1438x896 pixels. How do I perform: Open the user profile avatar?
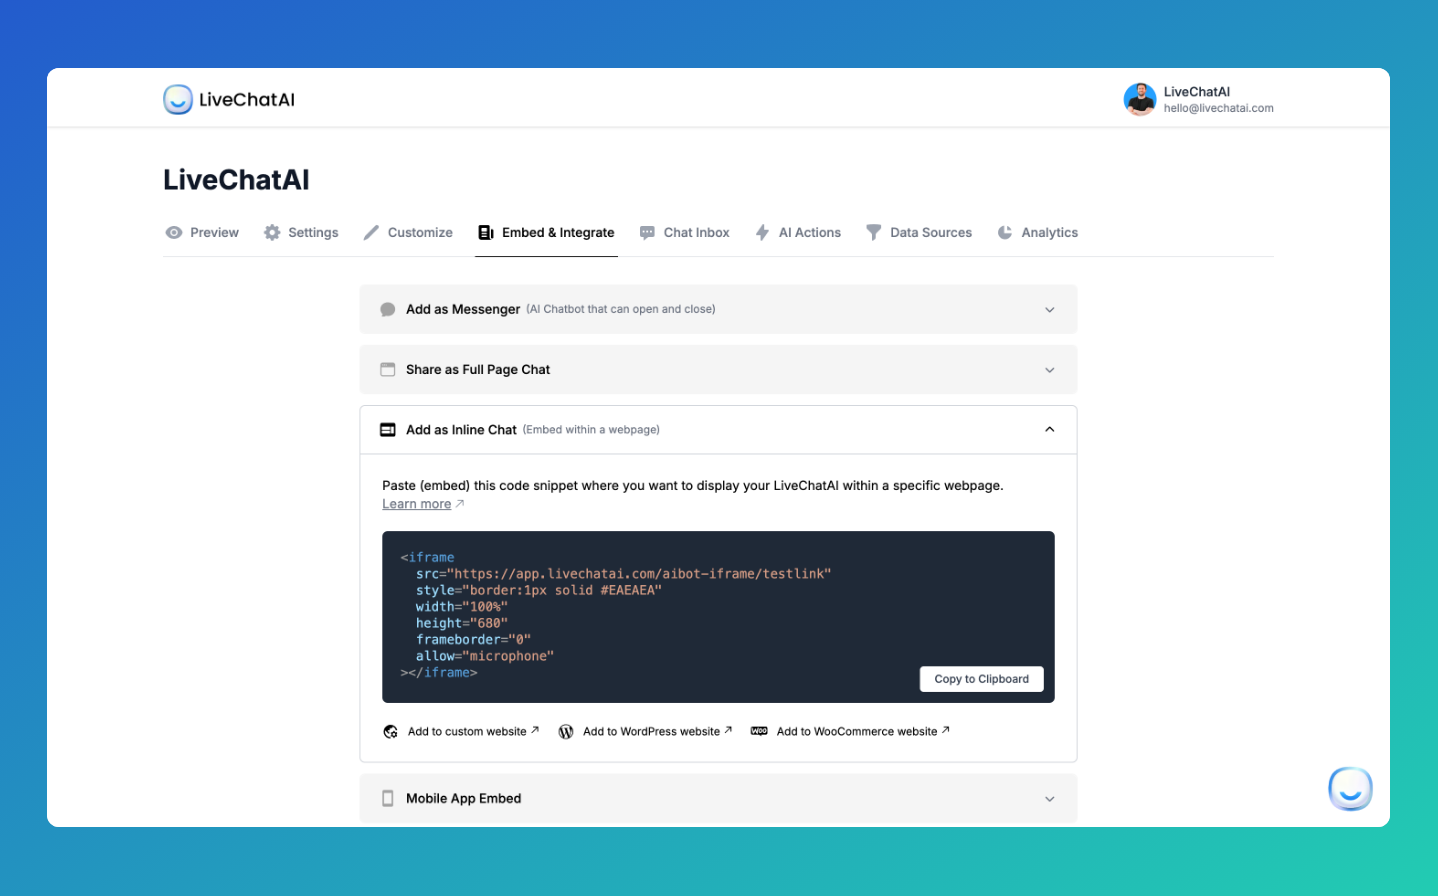pos(1140,99)
